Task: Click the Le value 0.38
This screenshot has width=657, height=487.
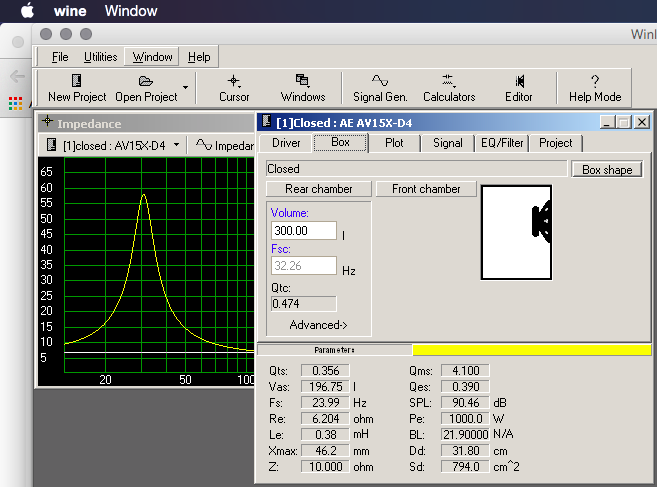Action: 325,435
